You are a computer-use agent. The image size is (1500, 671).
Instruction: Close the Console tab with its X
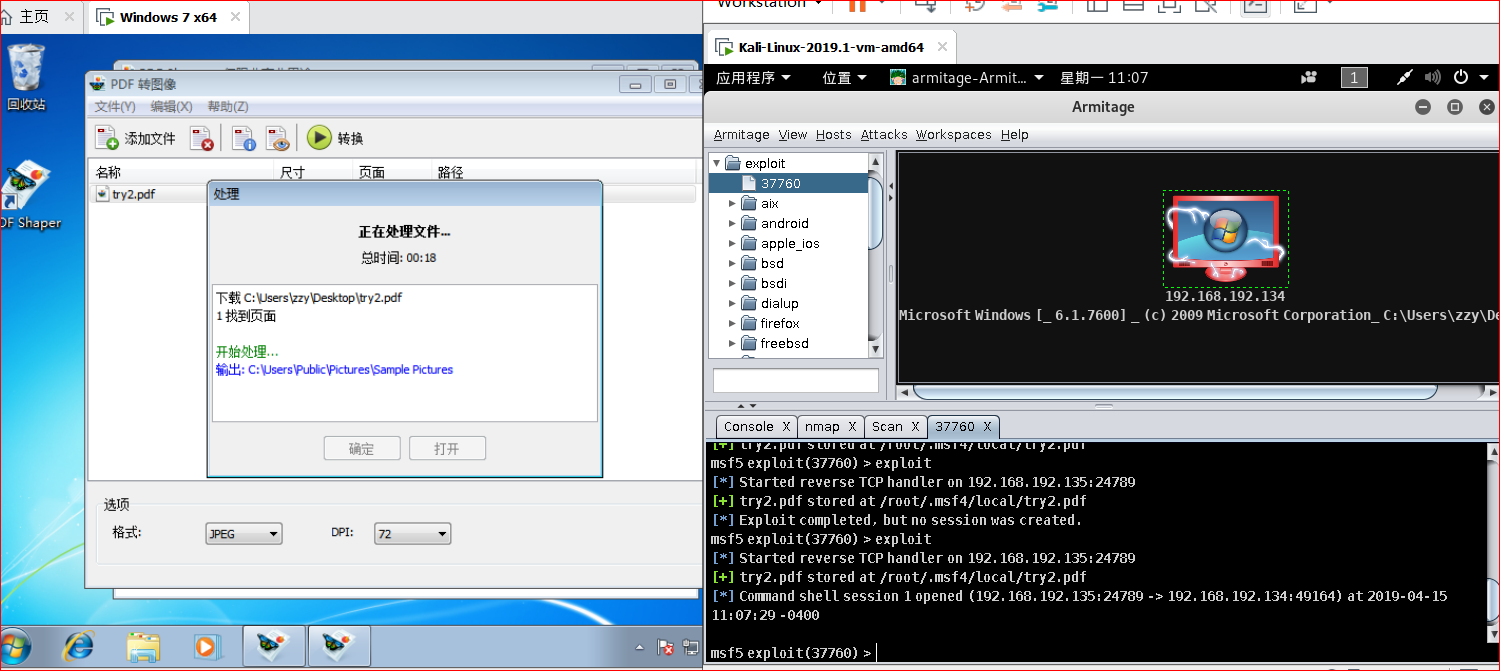(x=786, y=426)
